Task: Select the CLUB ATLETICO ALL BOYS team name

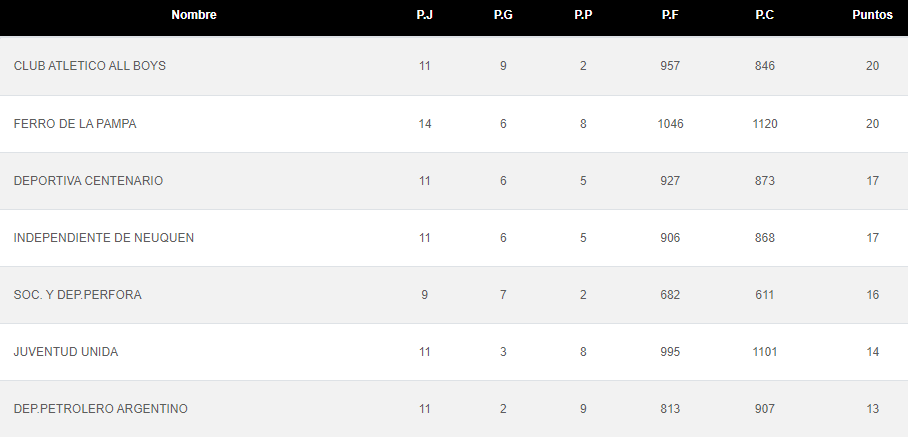Action: [90, 66]
